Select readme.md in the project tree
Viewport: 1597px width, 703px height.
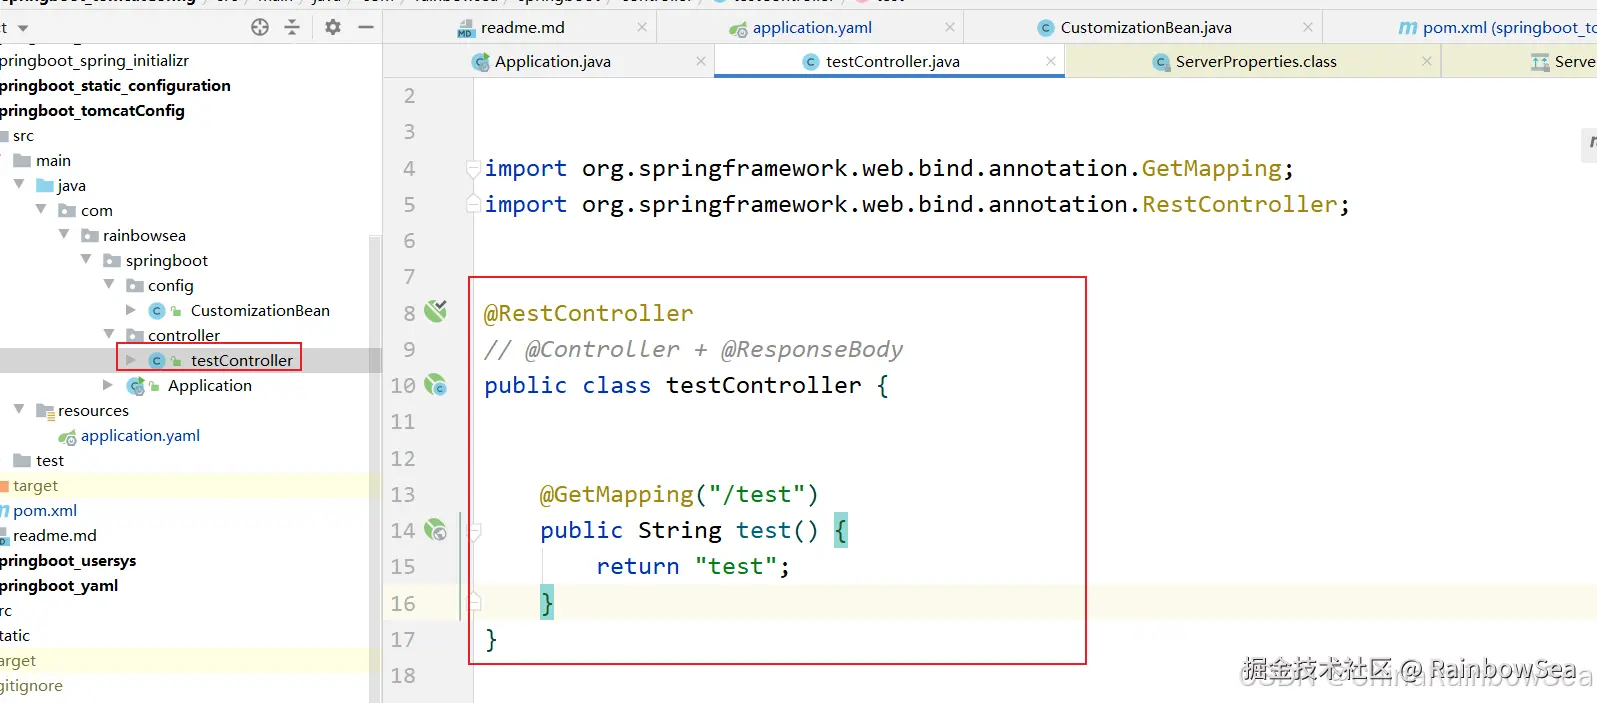point(55,535)
